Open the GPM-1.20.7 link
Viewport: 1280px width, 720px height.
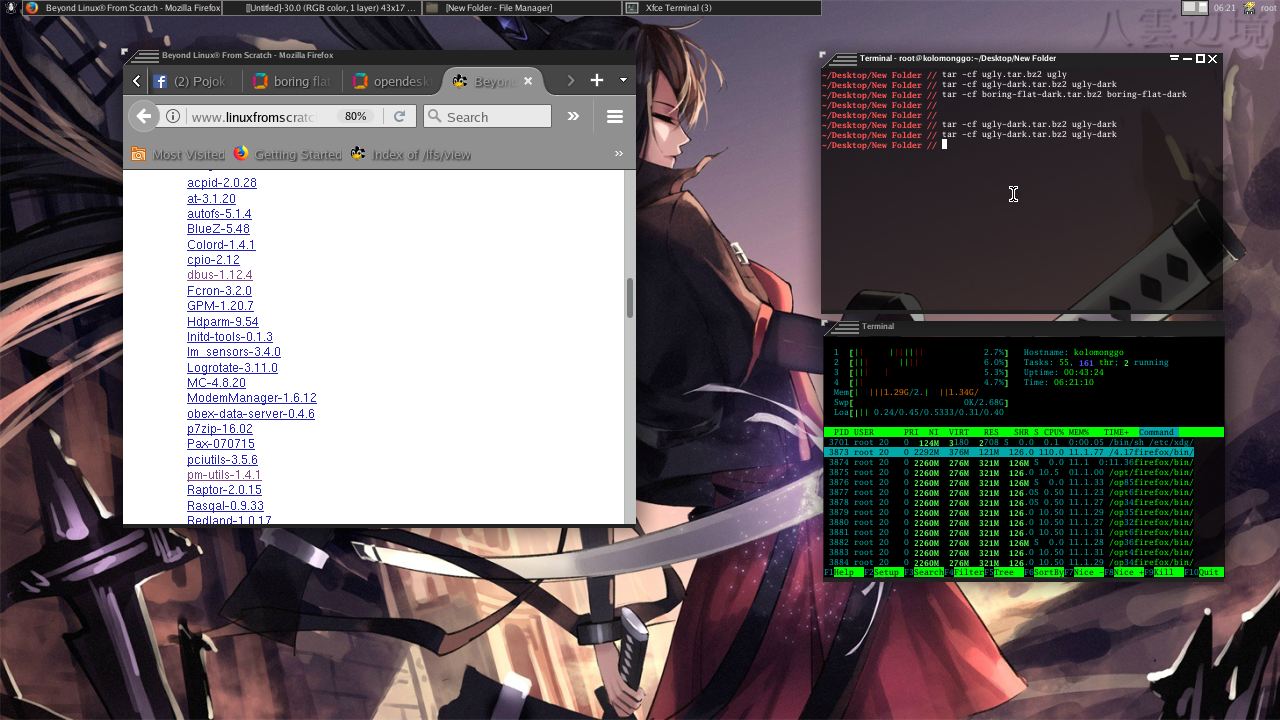(x=220, y=306)
